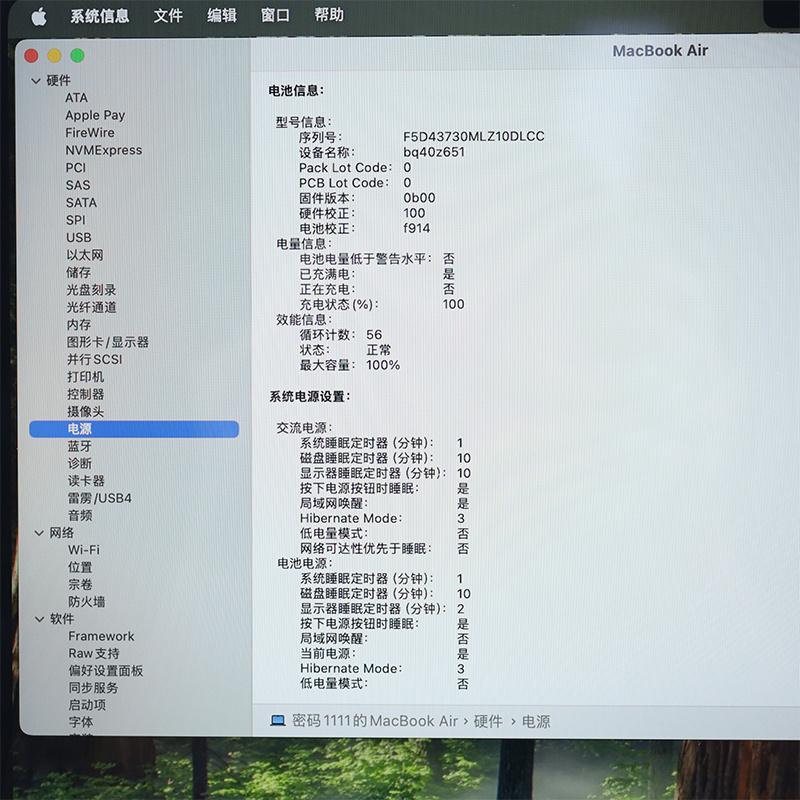Select Wi-Fi in the sidebar

tap(84, 550)
